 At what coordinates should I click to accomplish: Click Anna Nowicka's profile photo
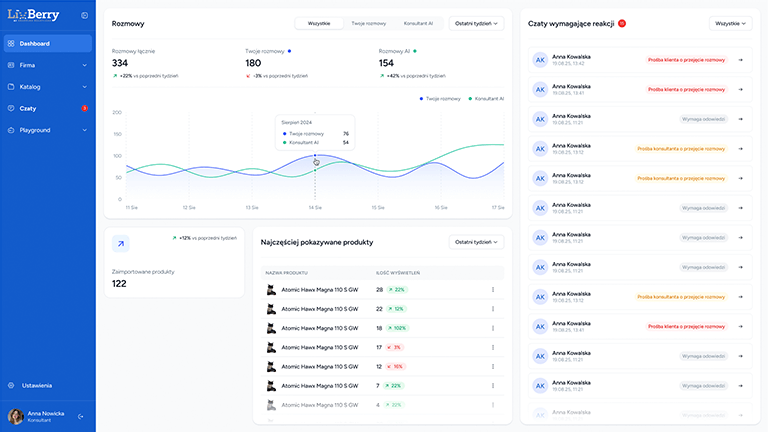15,416
